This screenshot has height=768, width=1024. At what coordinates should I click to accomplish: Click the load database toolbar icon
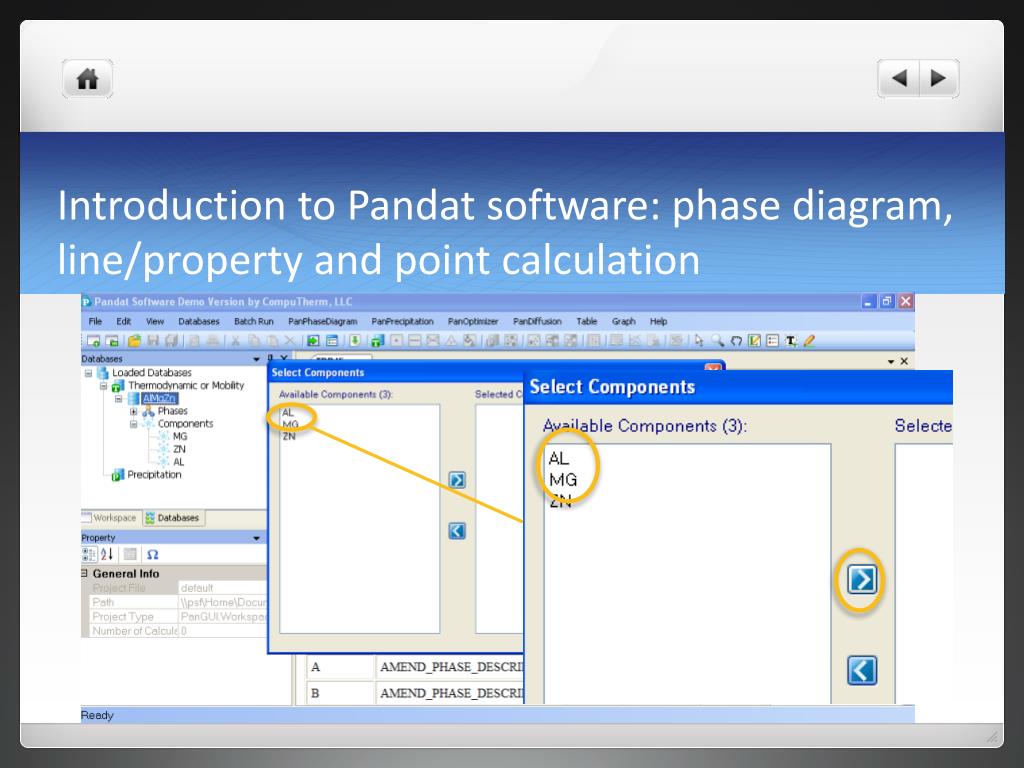coord(313,341)
